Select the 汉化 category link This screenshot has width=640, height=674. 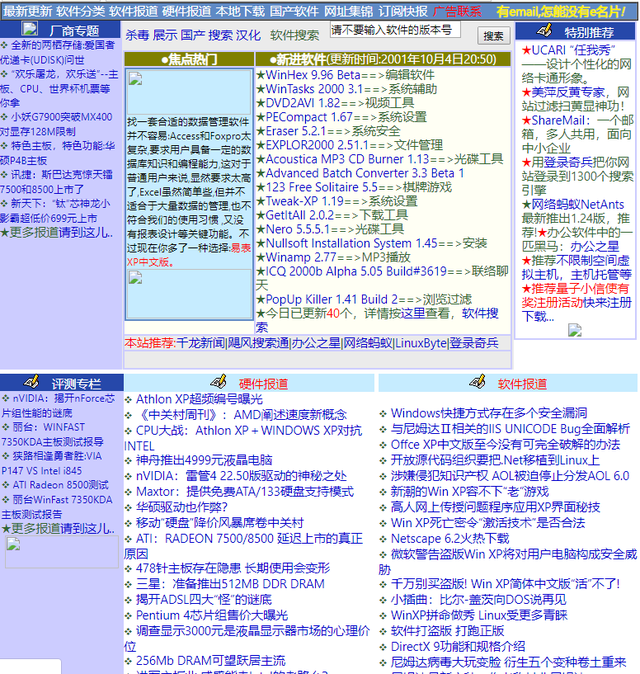click(x=248, y=35)
